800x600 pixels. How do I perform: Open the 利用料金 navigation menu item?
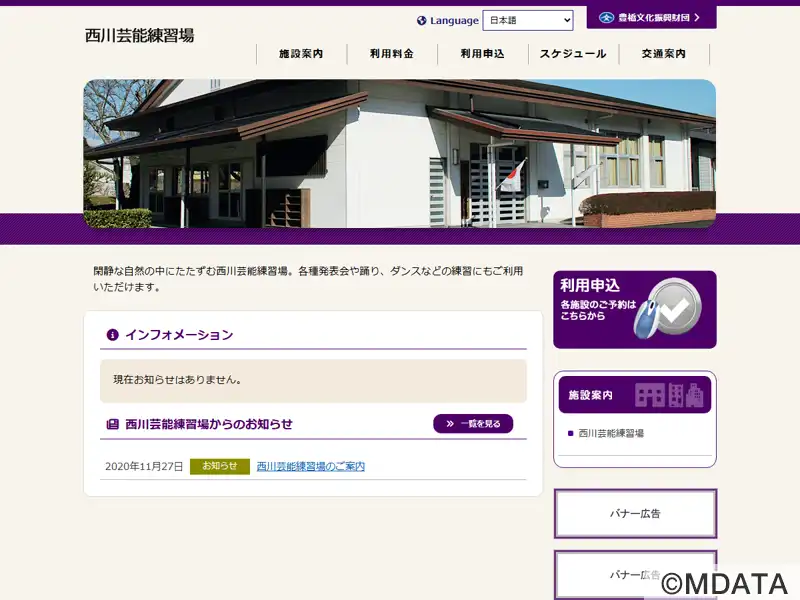tap(392, 54)
